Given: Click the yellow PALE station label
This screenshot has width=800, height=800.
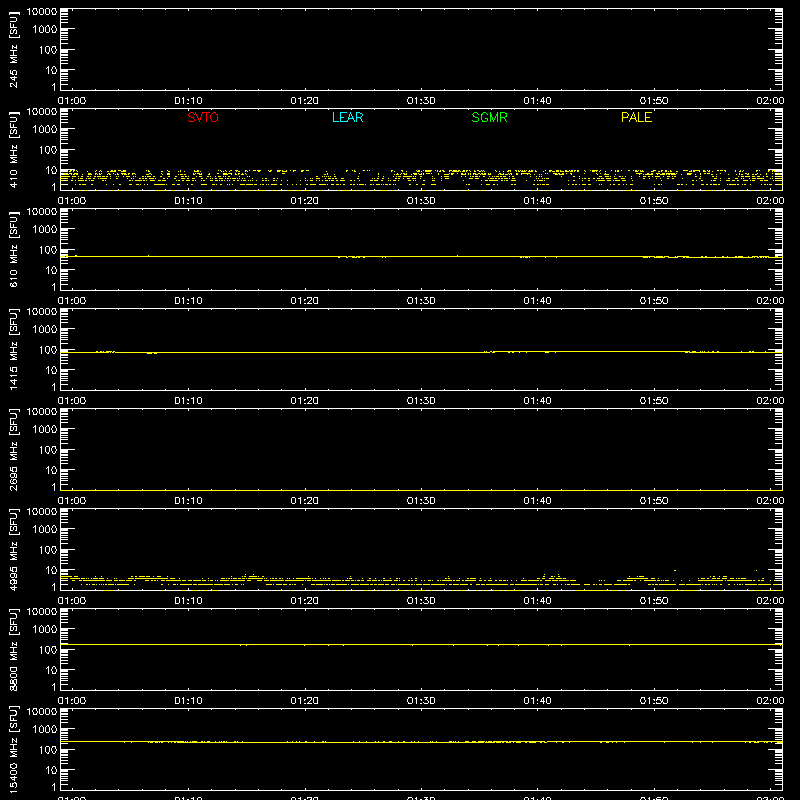Looking at the screenshot, I should [x=636, y=117].
